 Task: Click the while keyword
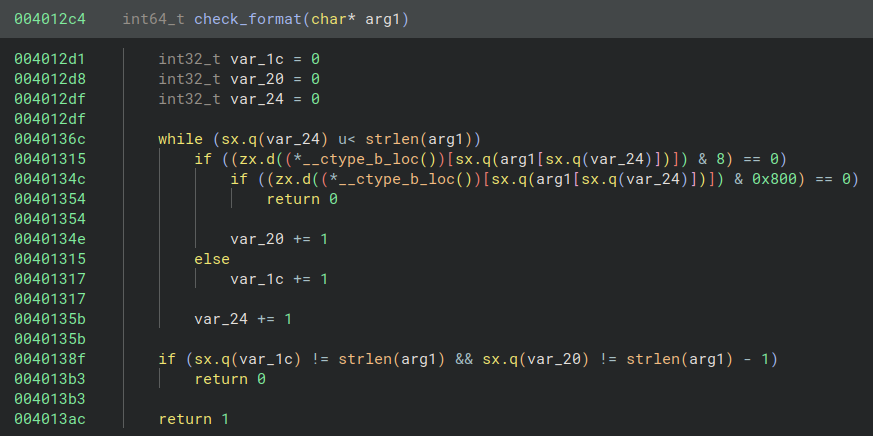(x=180, y=139)
